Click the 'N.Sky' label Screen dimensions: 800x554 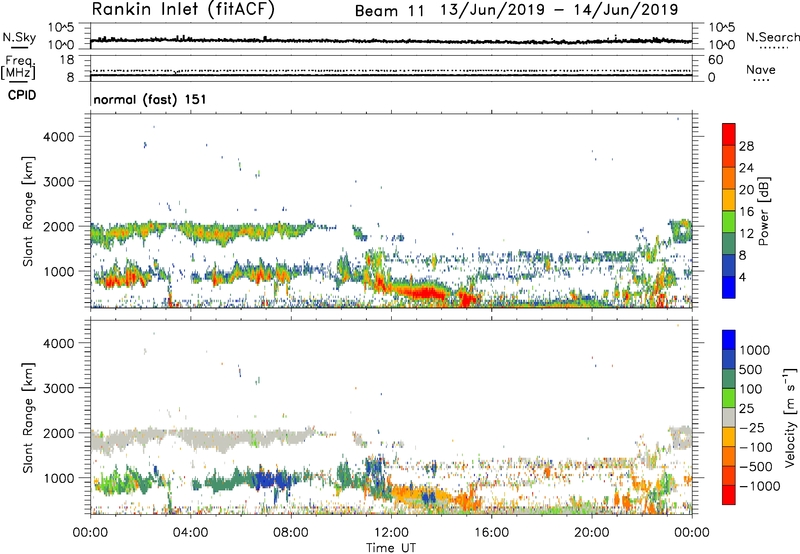[x=19, y=37]
